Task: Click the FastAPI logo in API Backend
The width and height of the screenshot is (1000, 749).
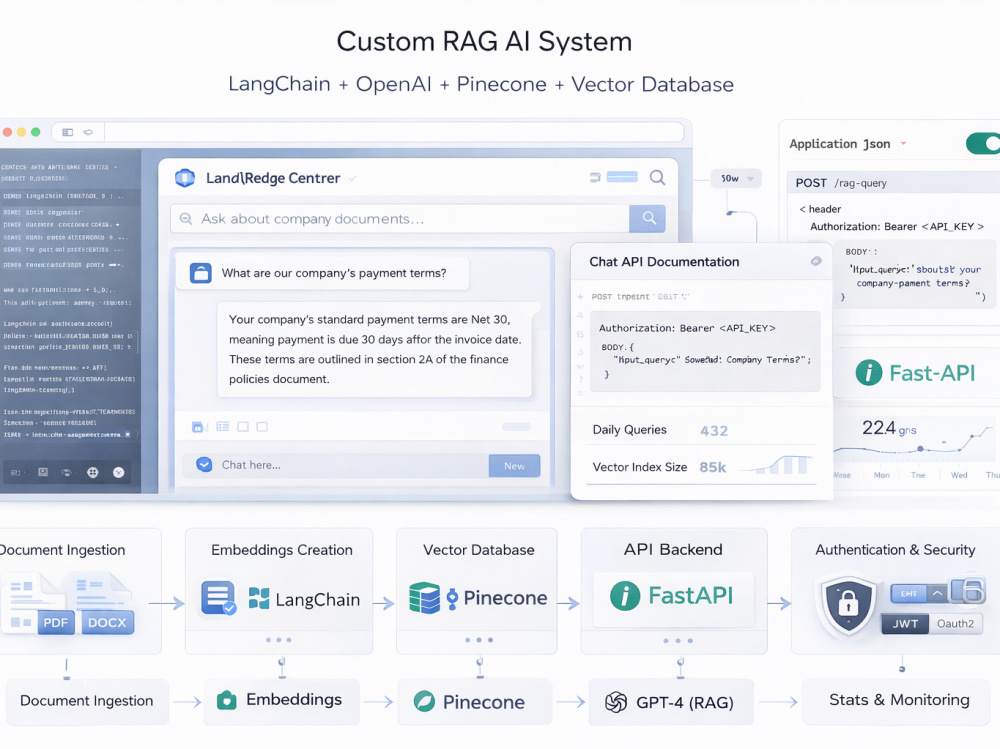Action: tap(672, 596)
